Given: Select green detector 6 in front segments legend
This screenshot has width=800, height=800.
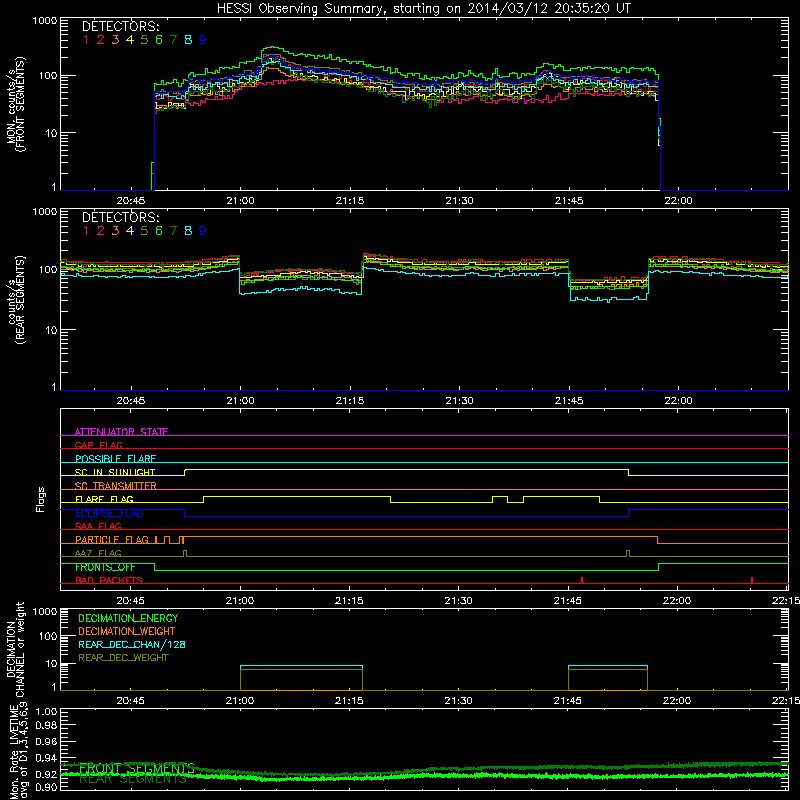Looking at the screenshot, I should [x=159, y=40].
